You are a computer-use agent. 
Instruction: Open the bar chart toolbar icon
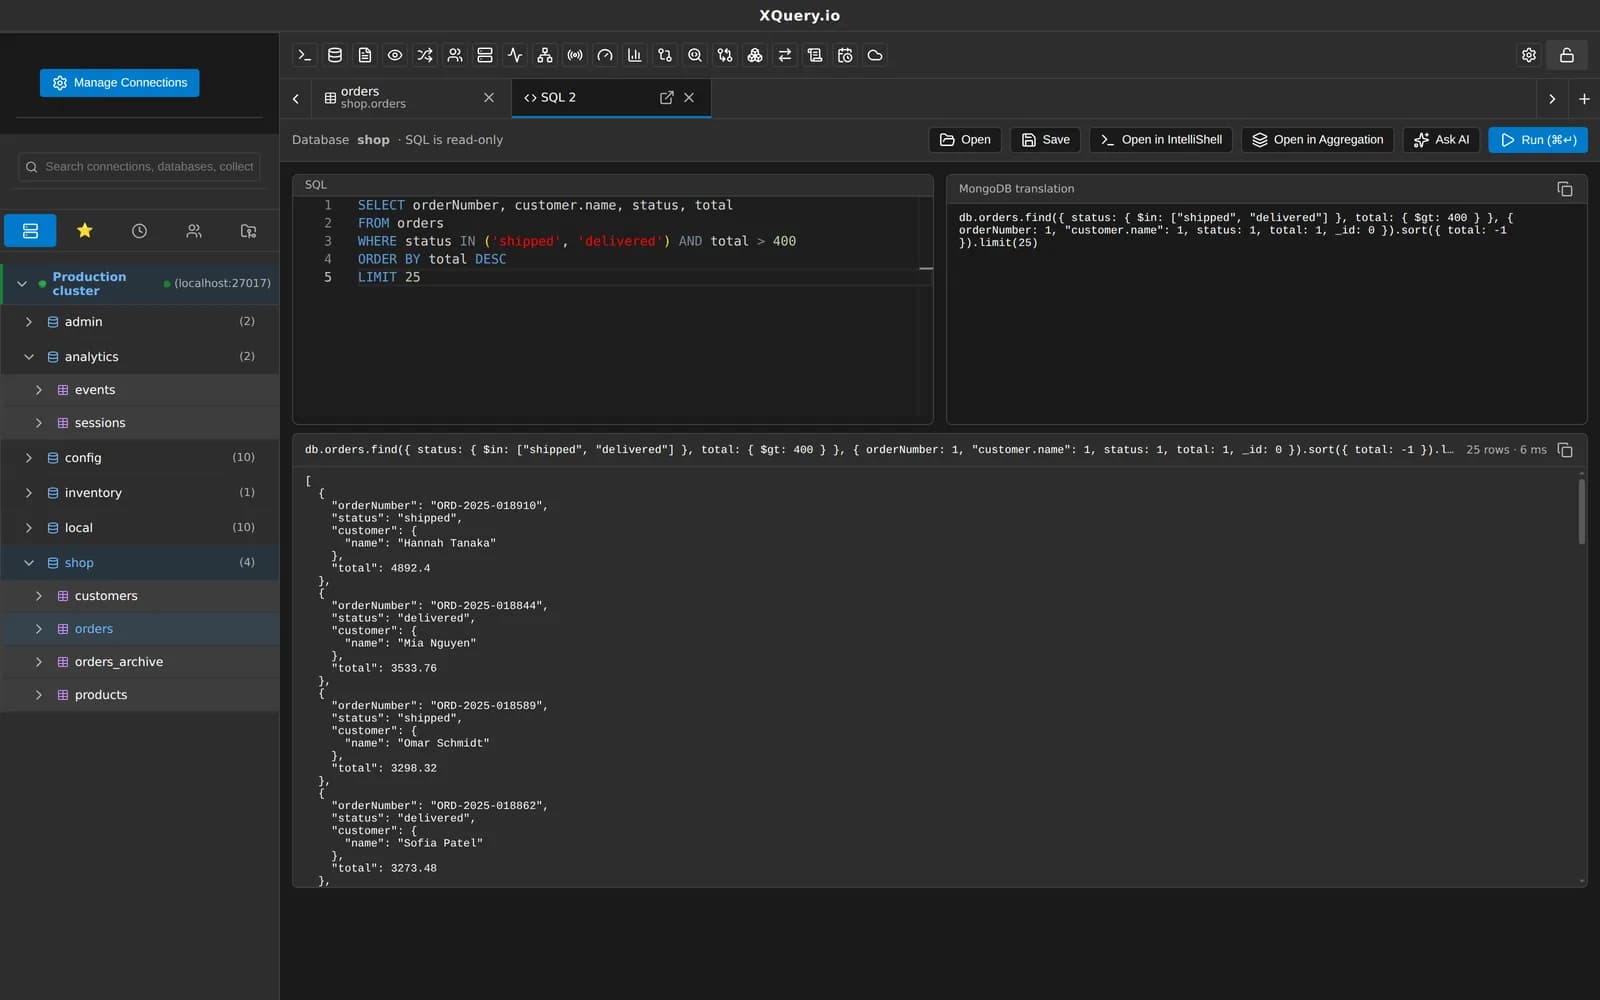pyautogui.click(x=635, y=55)
